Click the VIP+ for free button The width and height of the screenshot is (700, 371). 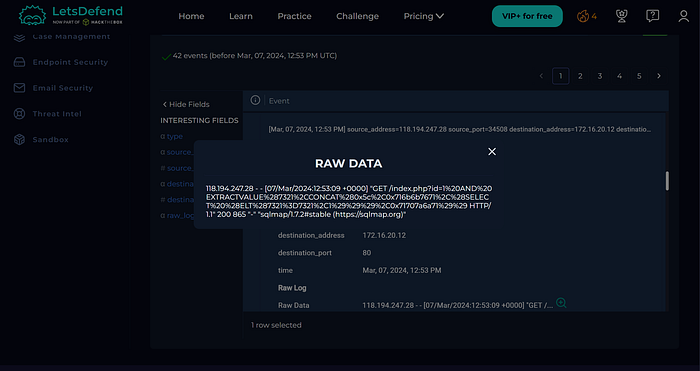click(x=527, y=16)
